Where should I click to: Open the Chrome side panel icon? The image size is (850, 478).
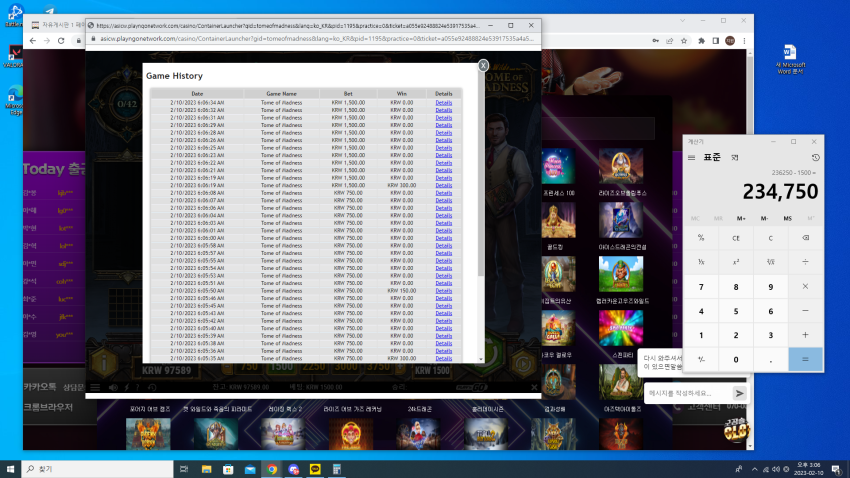716,41
